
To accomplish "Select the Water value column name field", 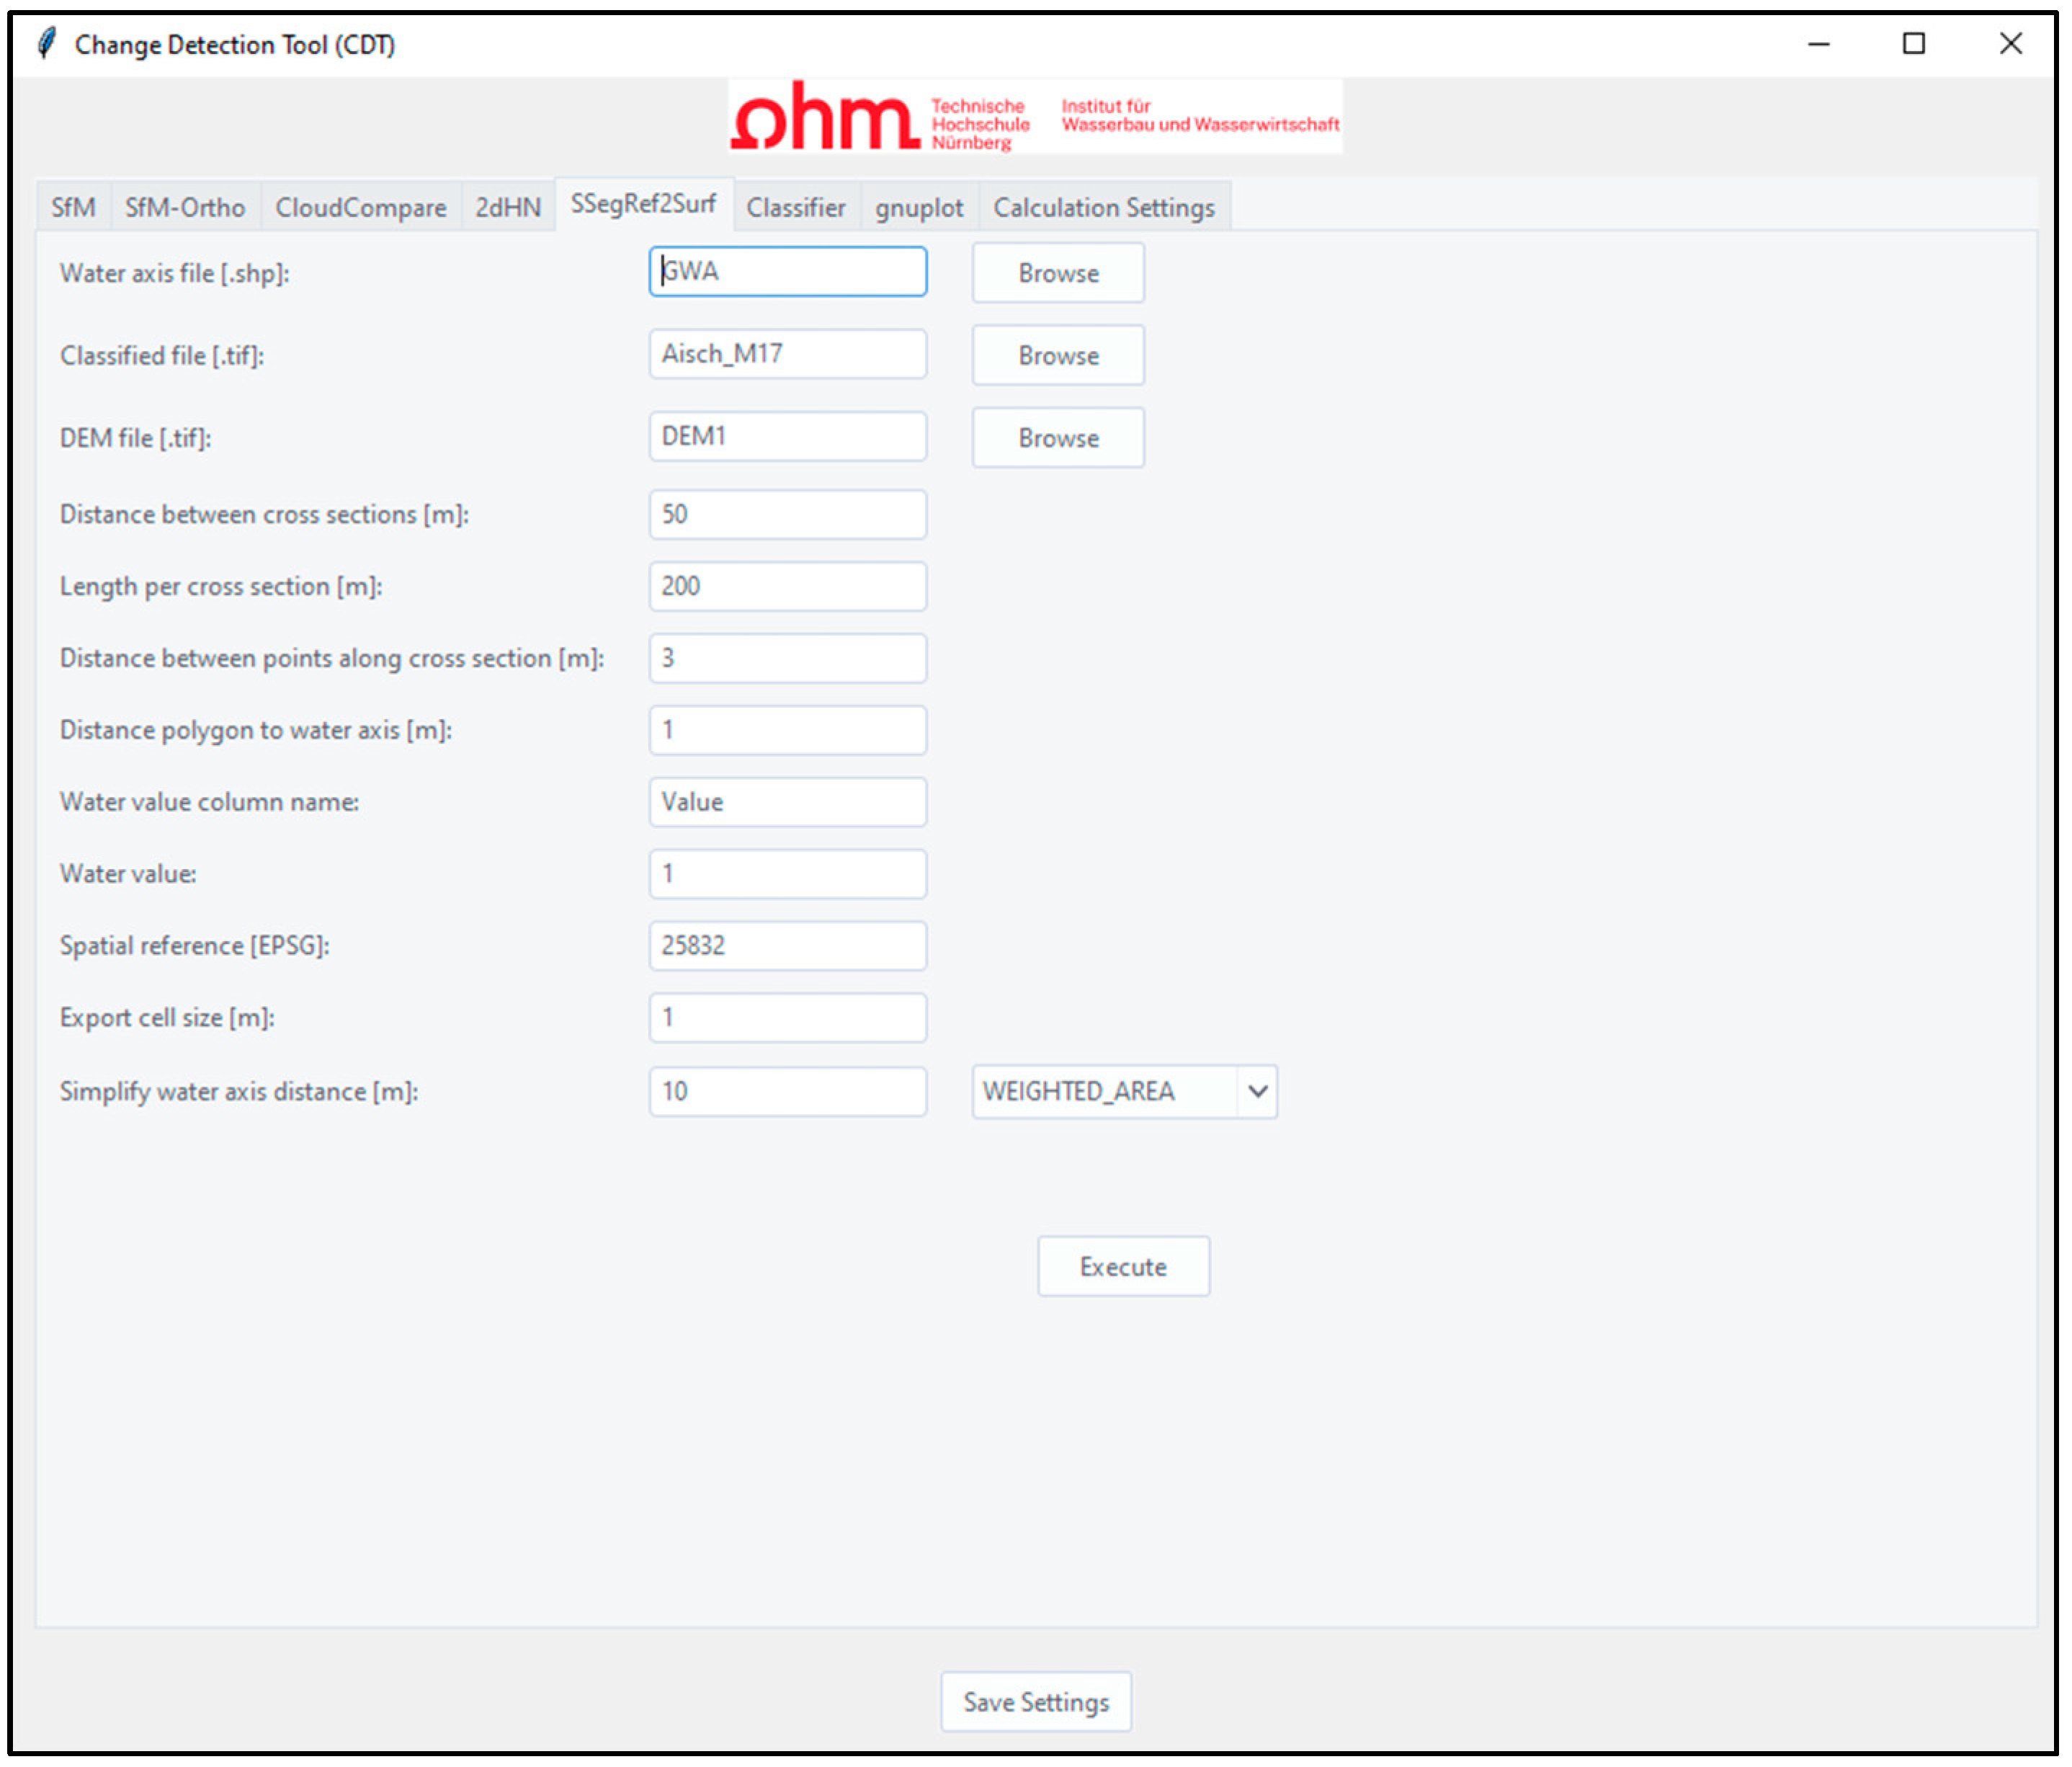I will pyautogui.click(x=787, y=801).
